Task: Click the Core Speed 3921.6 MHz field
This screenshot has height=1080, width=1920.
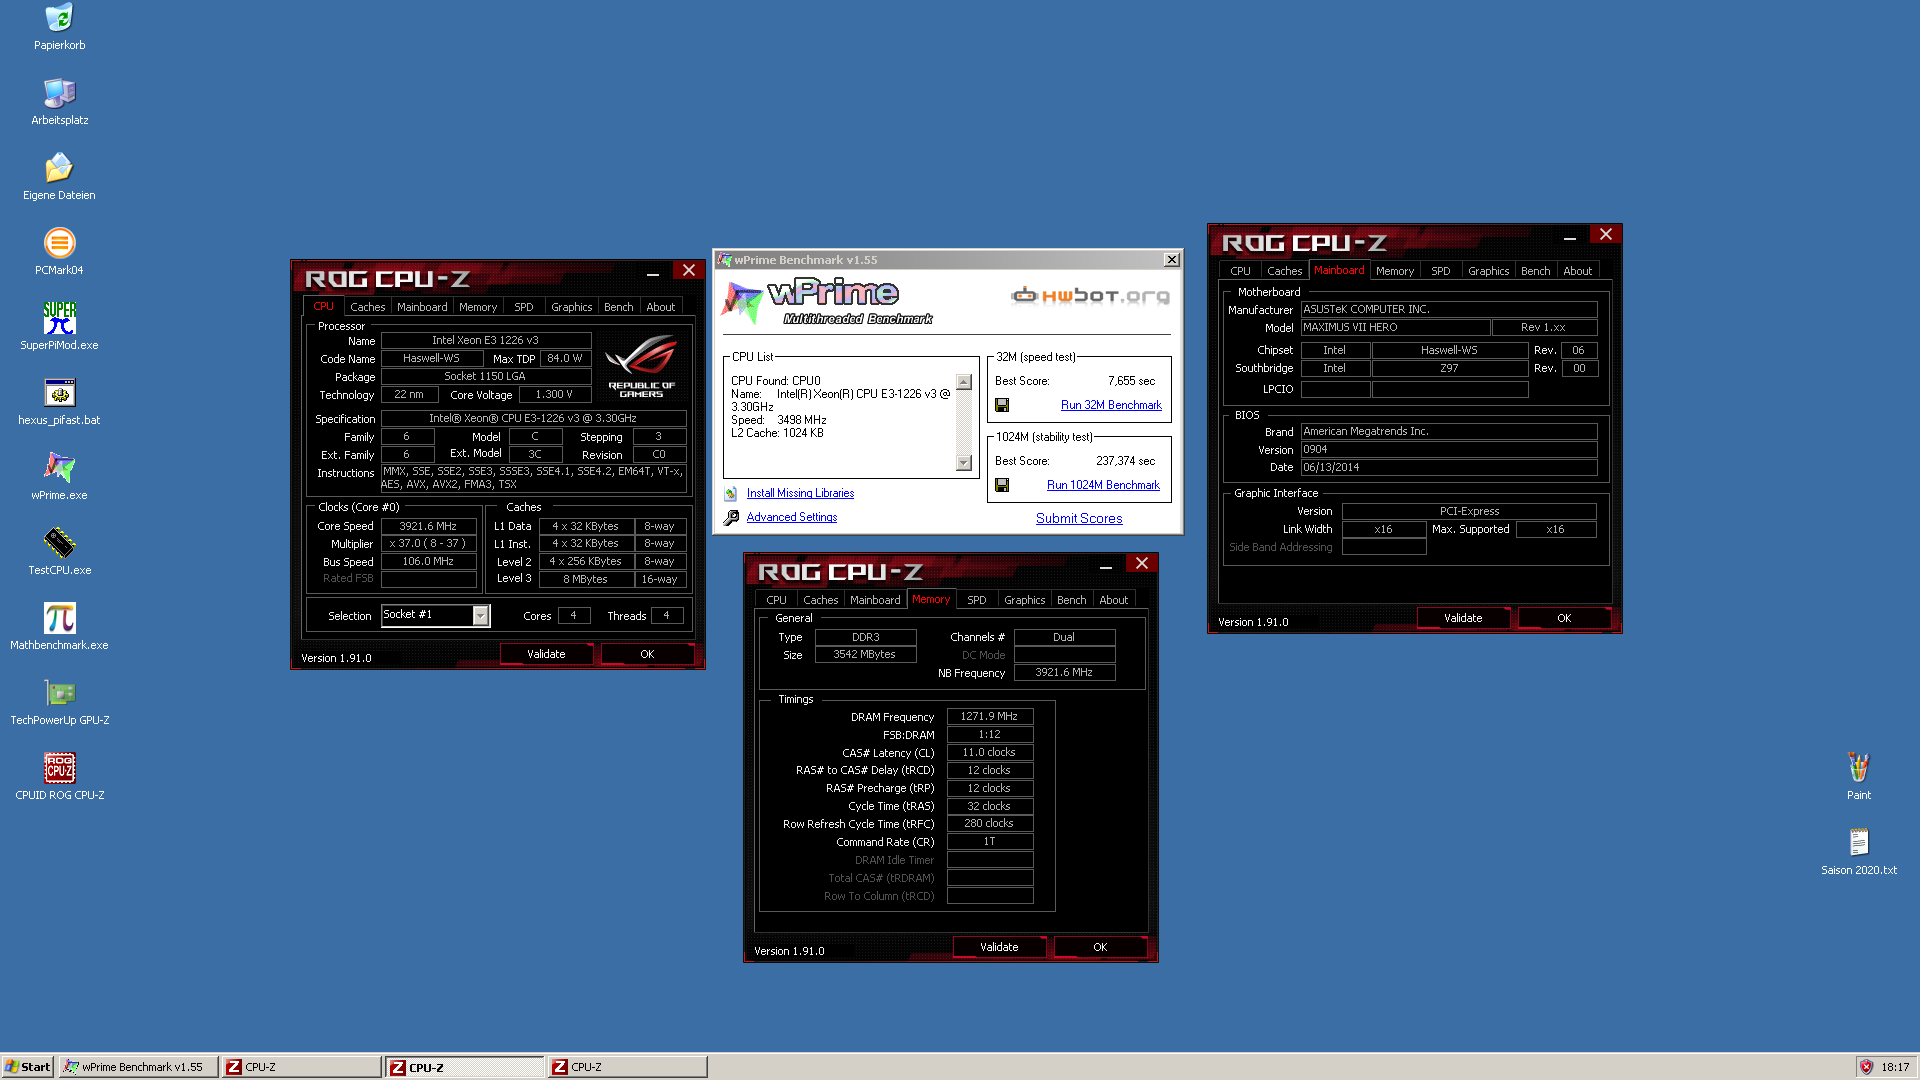Action: point(428,526)
